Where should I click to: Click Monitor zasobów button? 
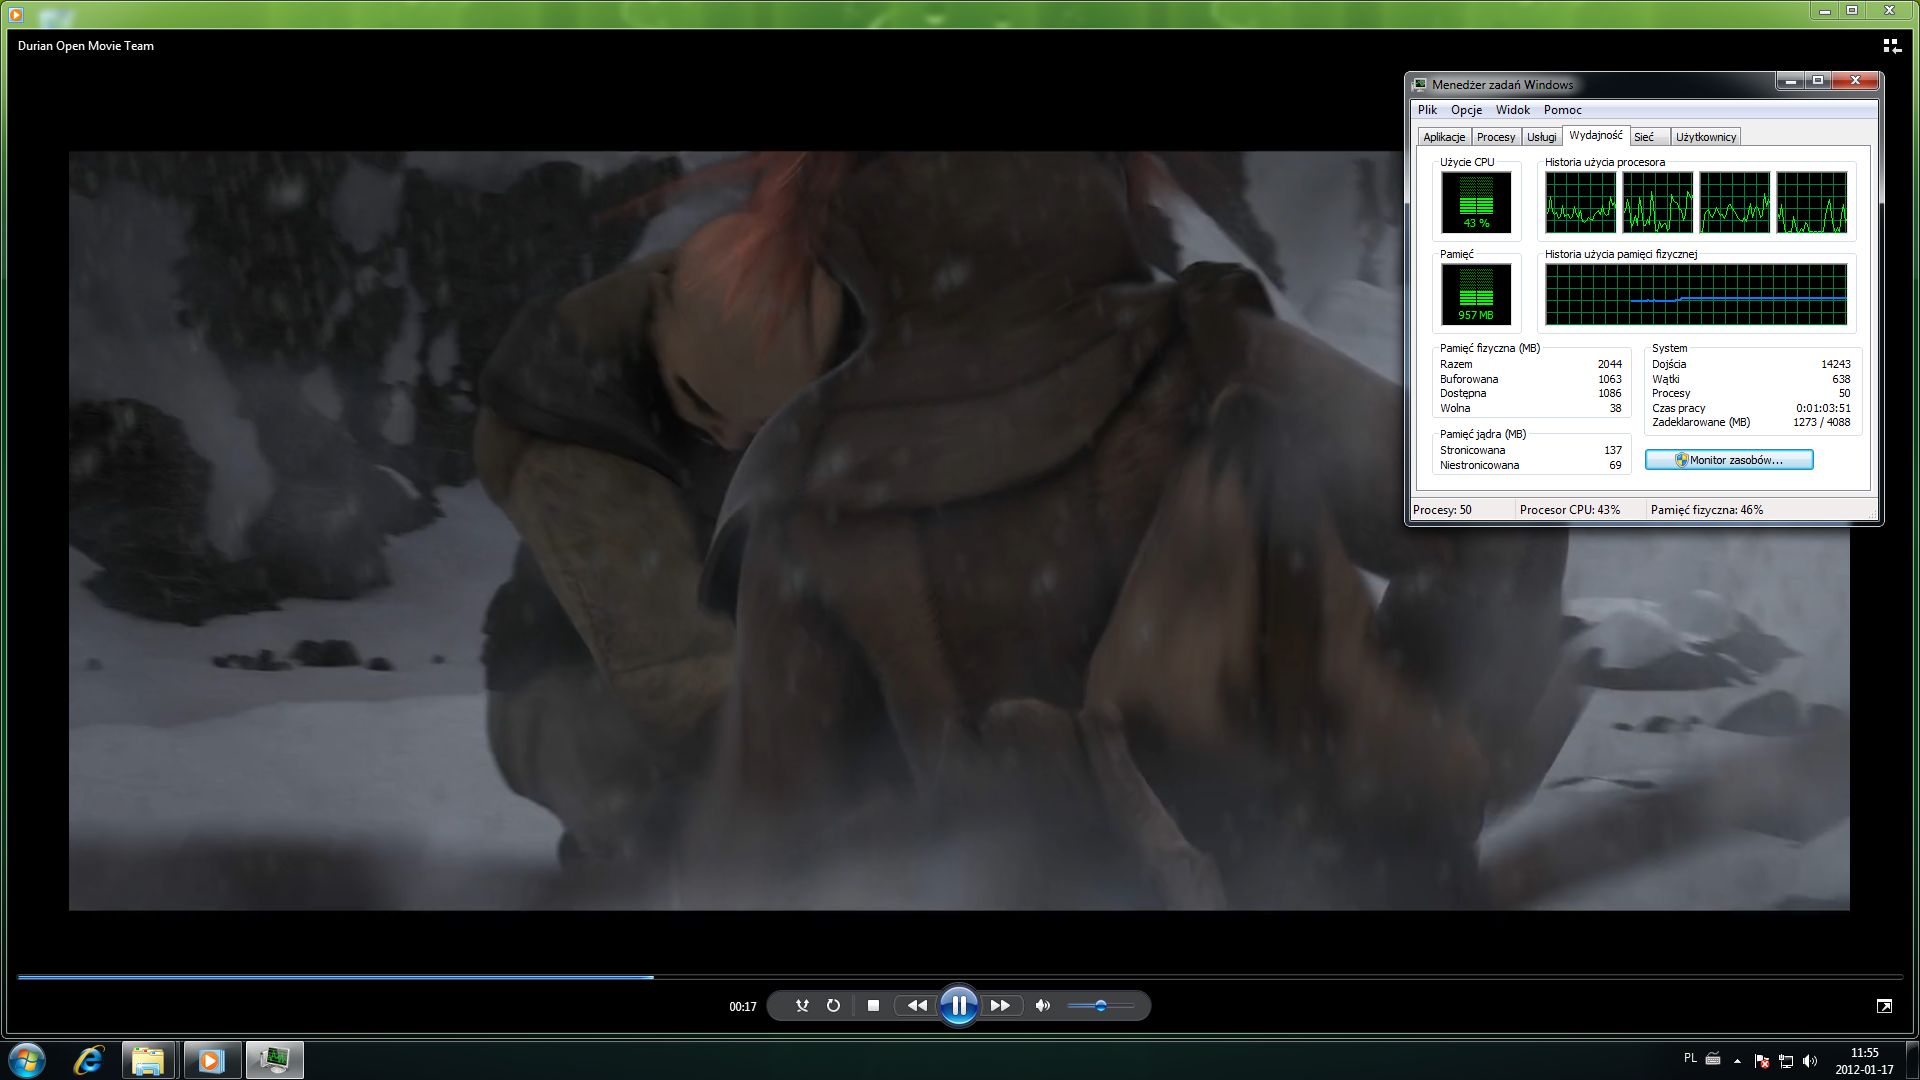point(1729,460)
